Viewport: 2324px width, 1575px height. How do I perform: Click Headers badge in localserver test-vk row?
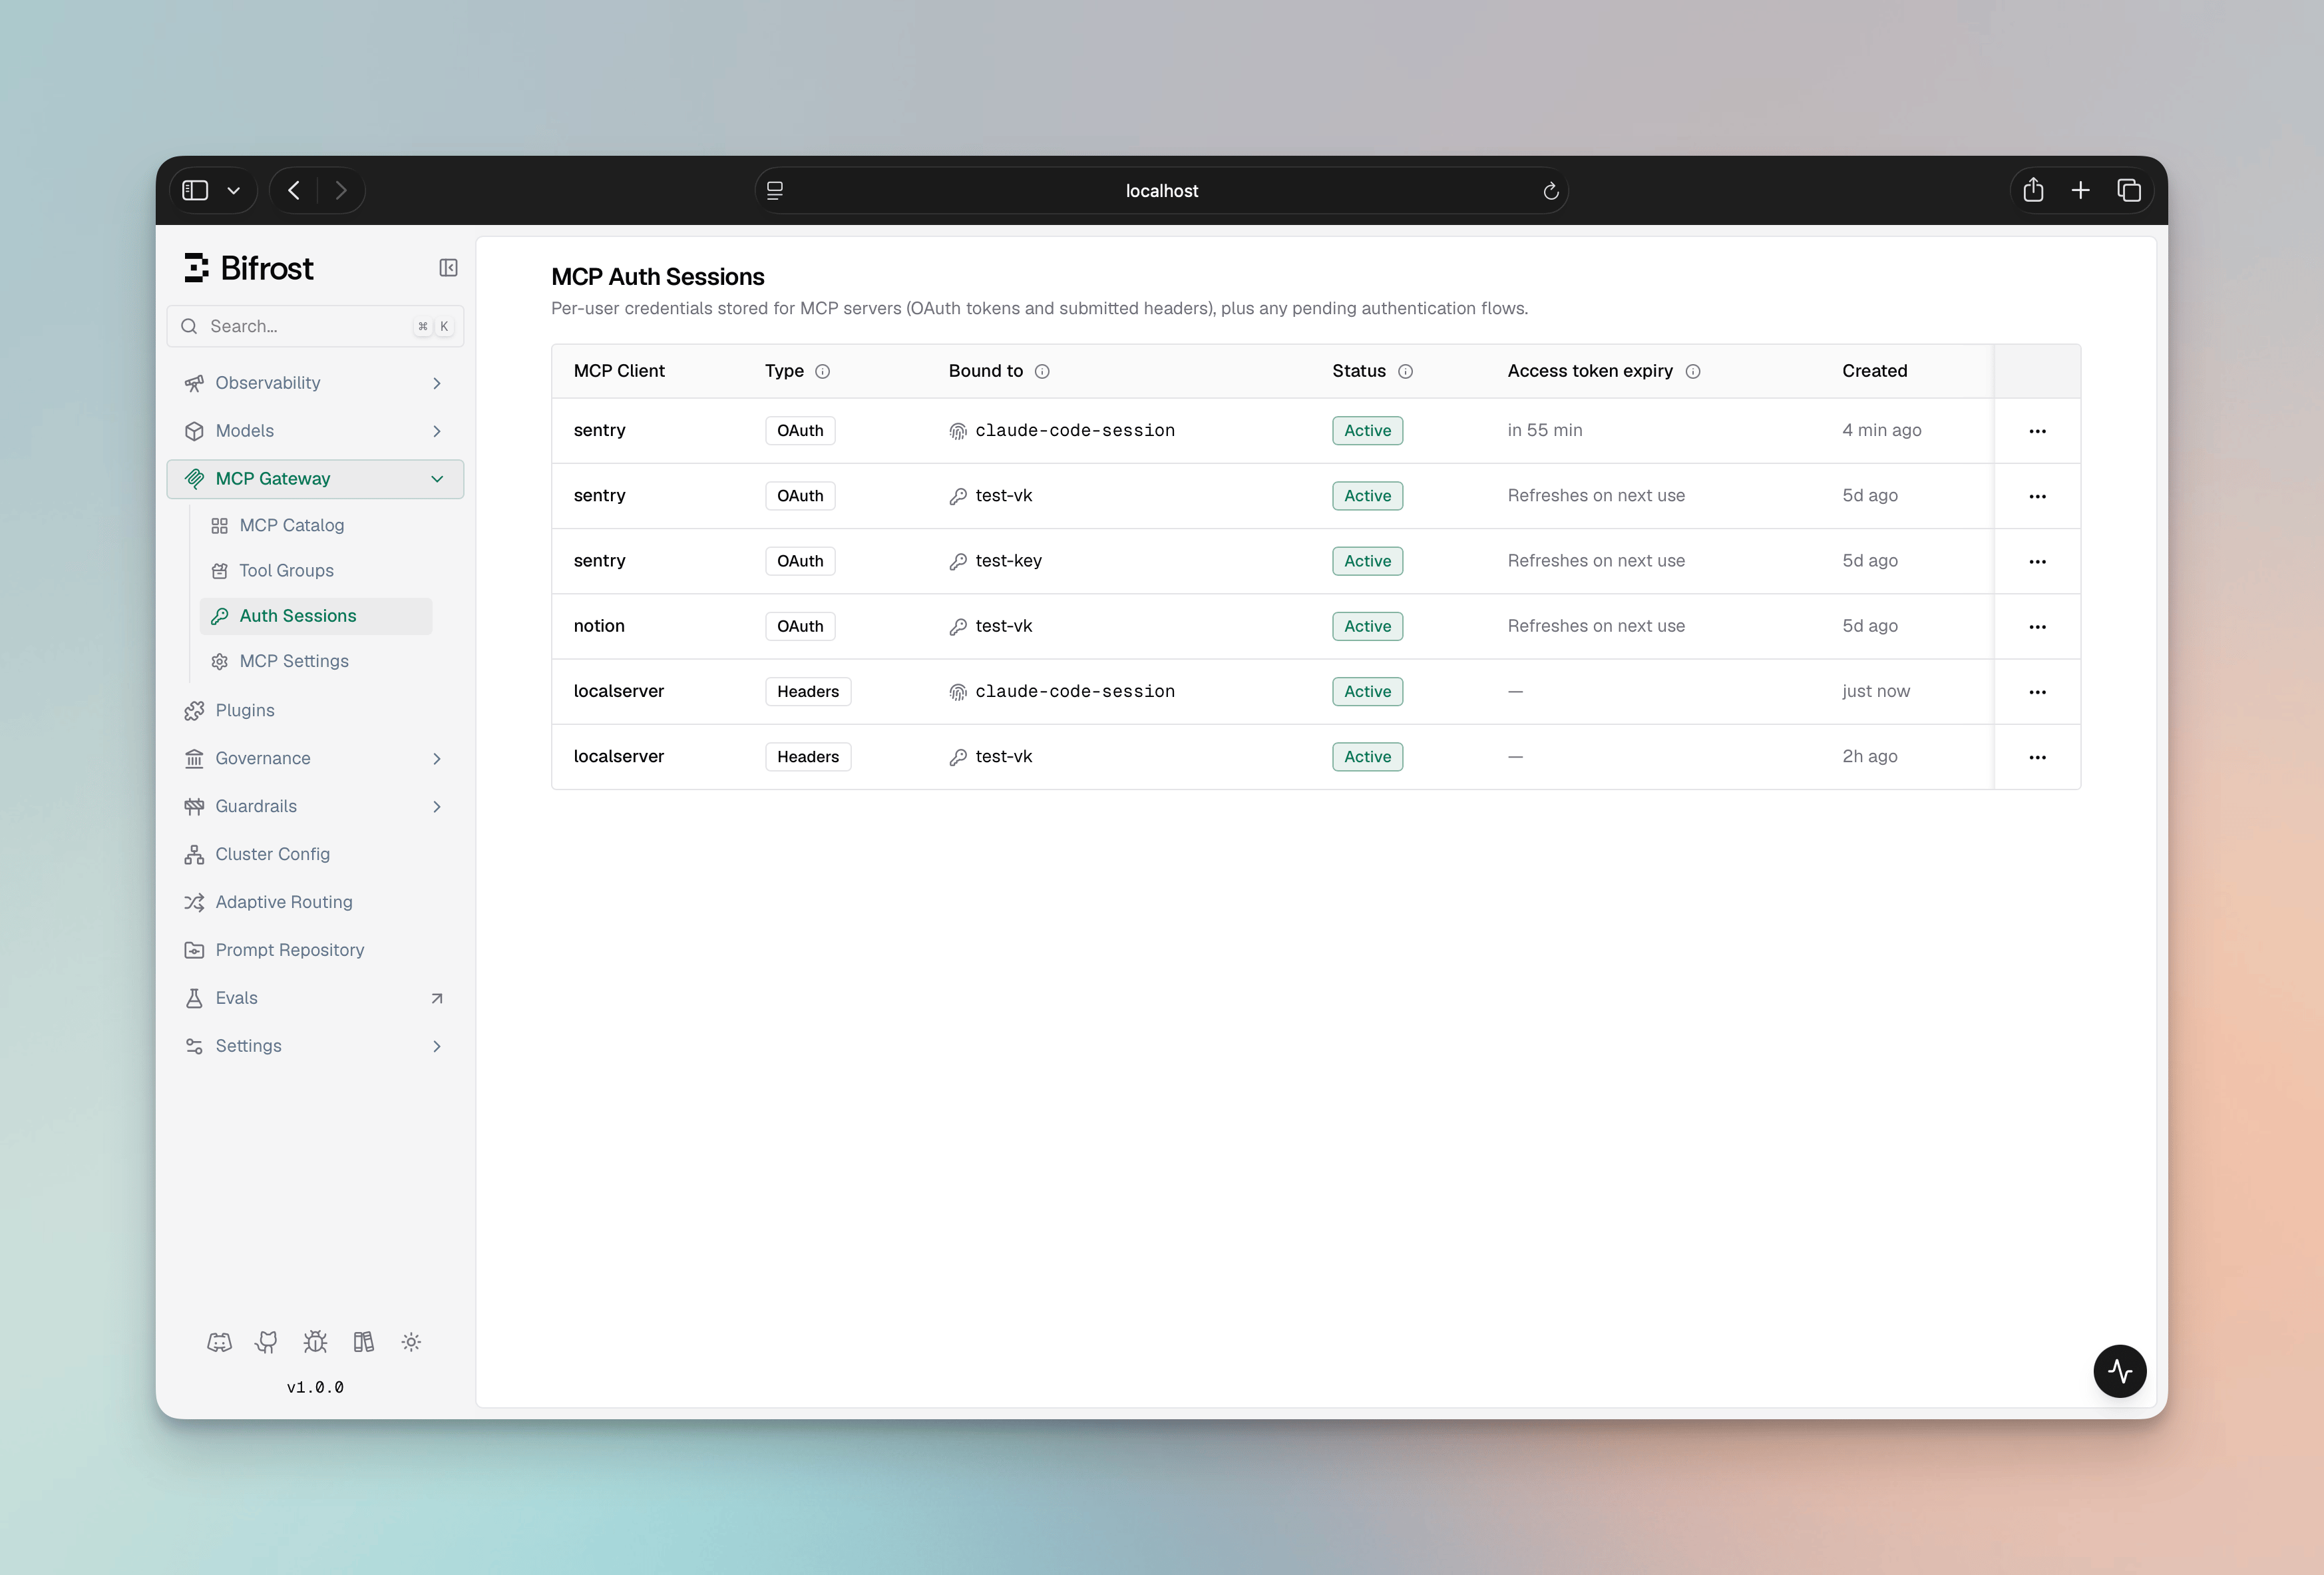[808, 757]
